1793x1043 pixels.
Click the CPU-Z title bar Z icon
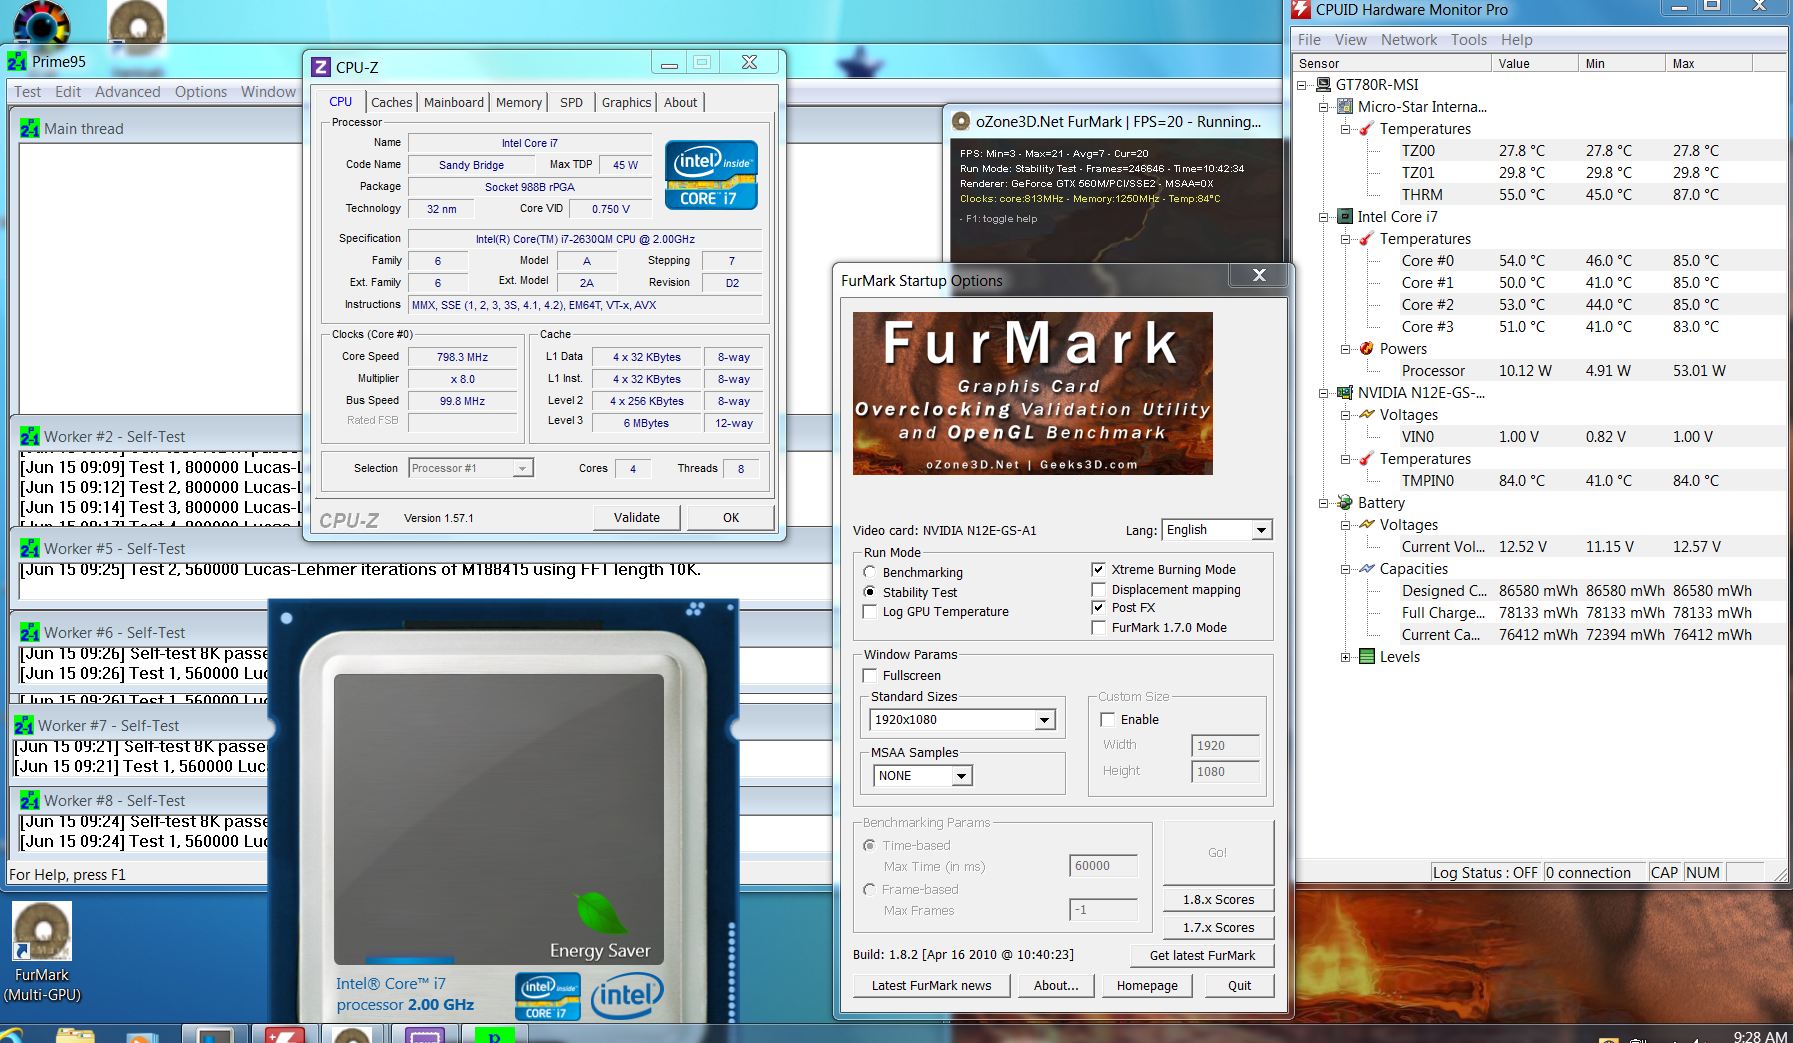[321, 67]
